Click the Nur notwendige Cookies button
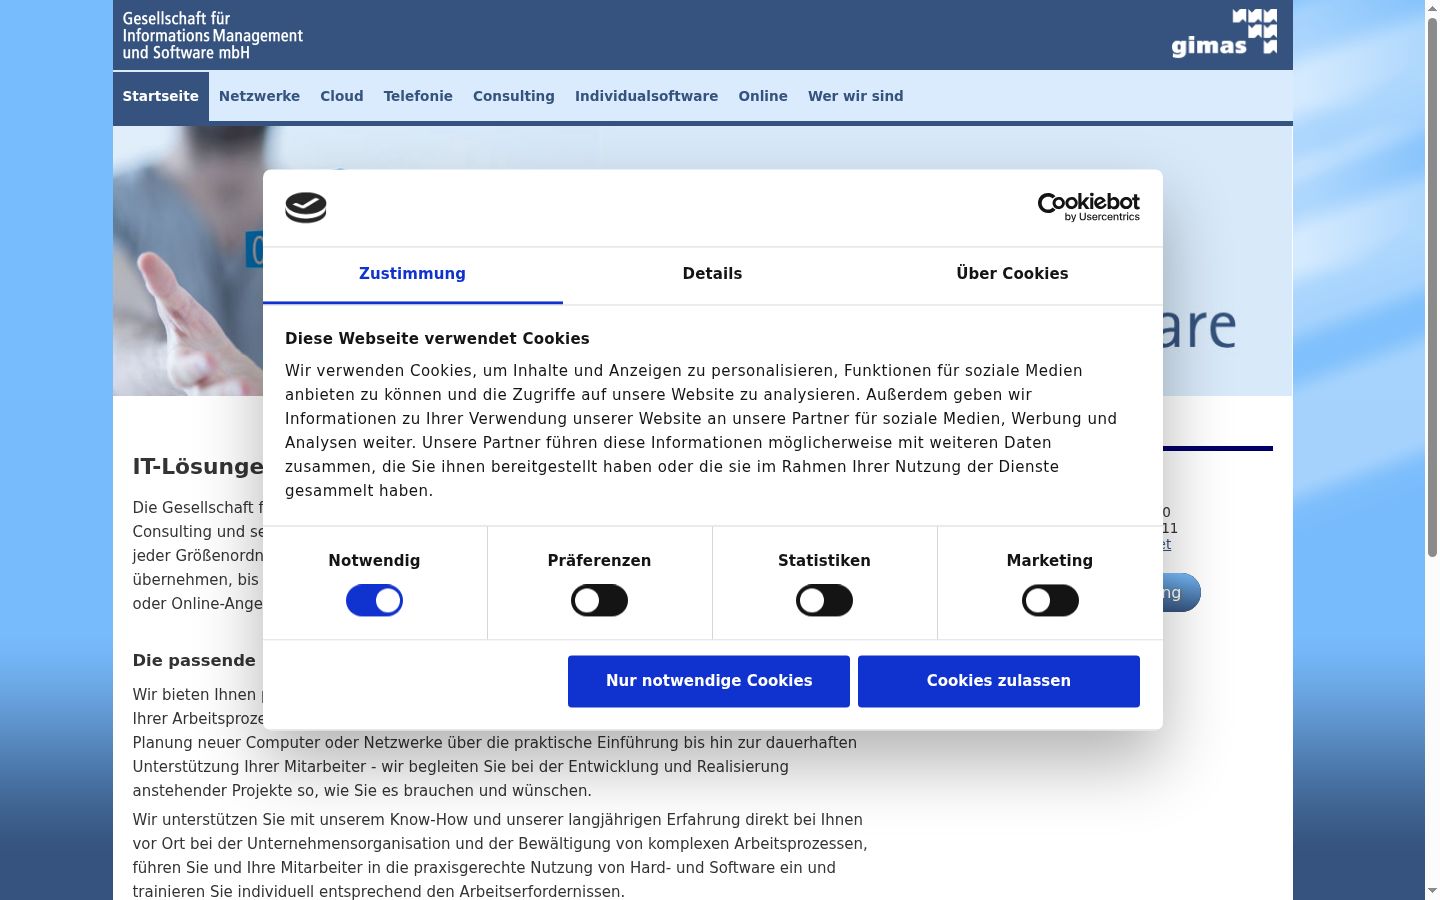 709,681
